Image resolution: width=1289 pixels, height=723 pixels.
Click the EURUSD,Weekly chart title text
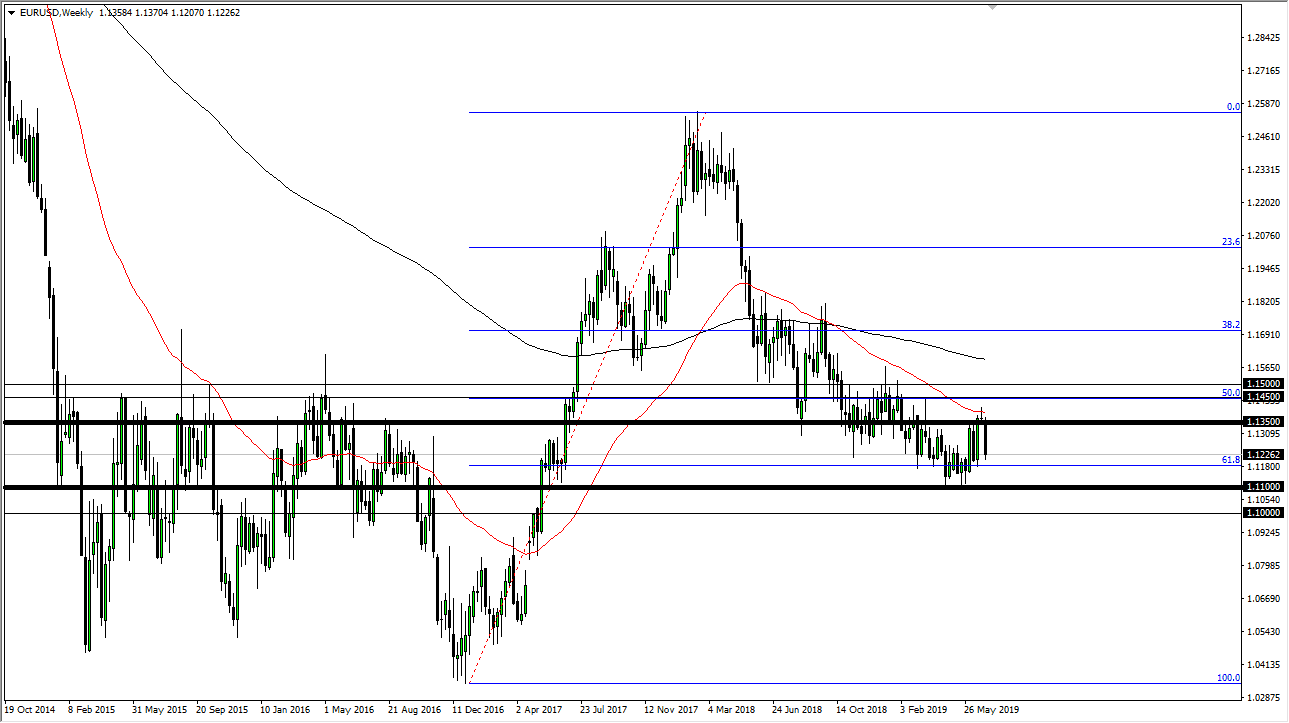54,15
